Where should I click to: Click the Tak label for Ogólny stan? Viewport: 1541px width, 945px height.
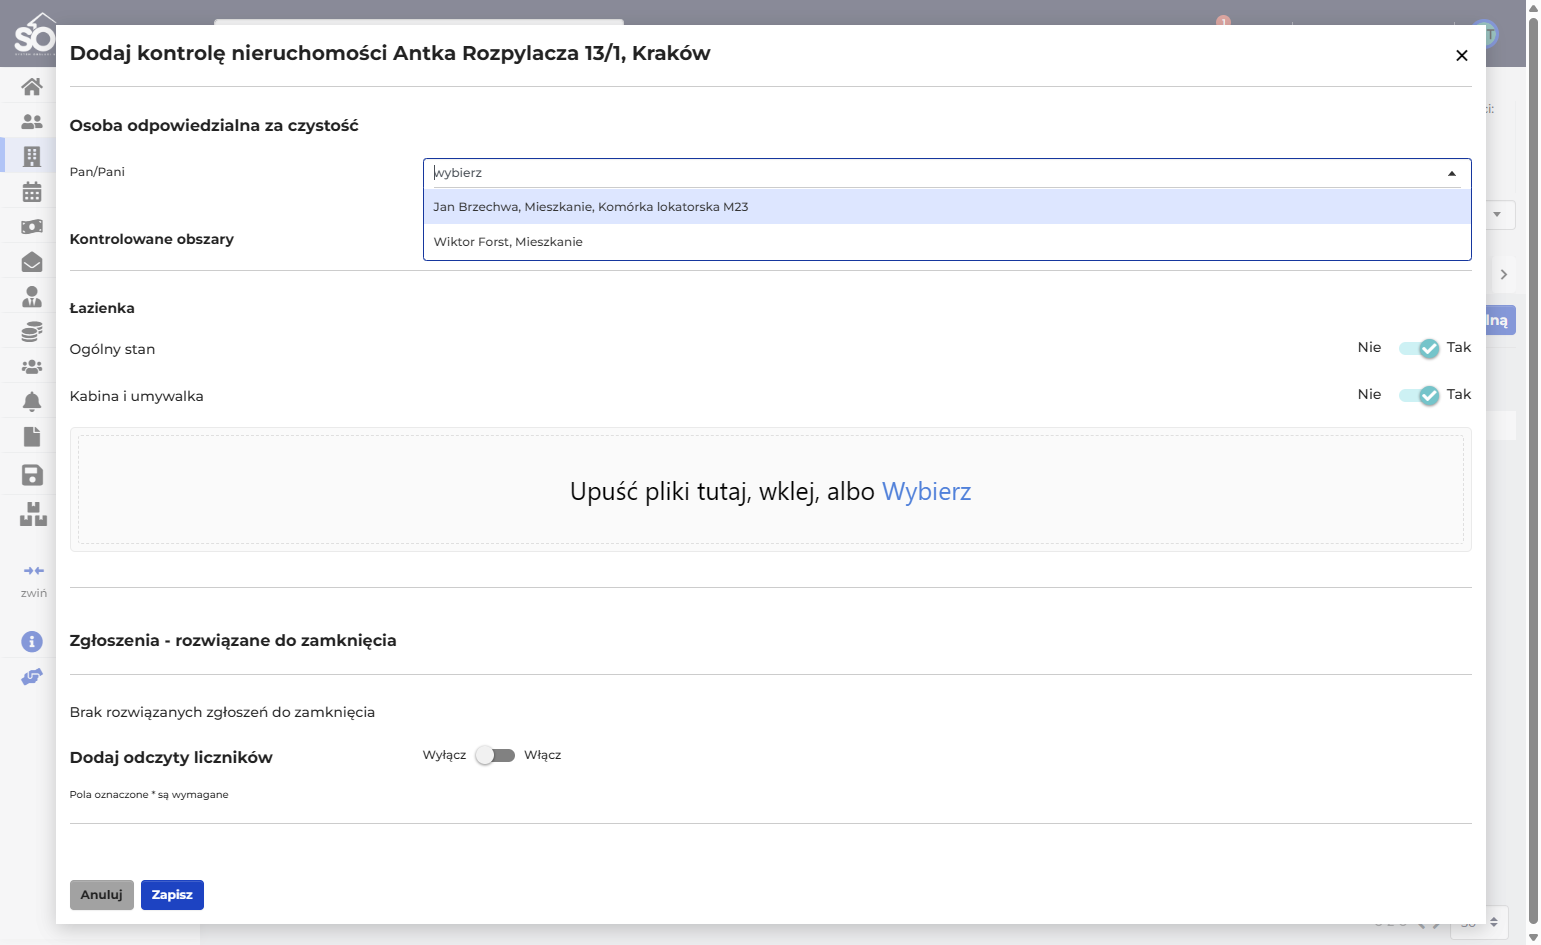pos(1459,347)
